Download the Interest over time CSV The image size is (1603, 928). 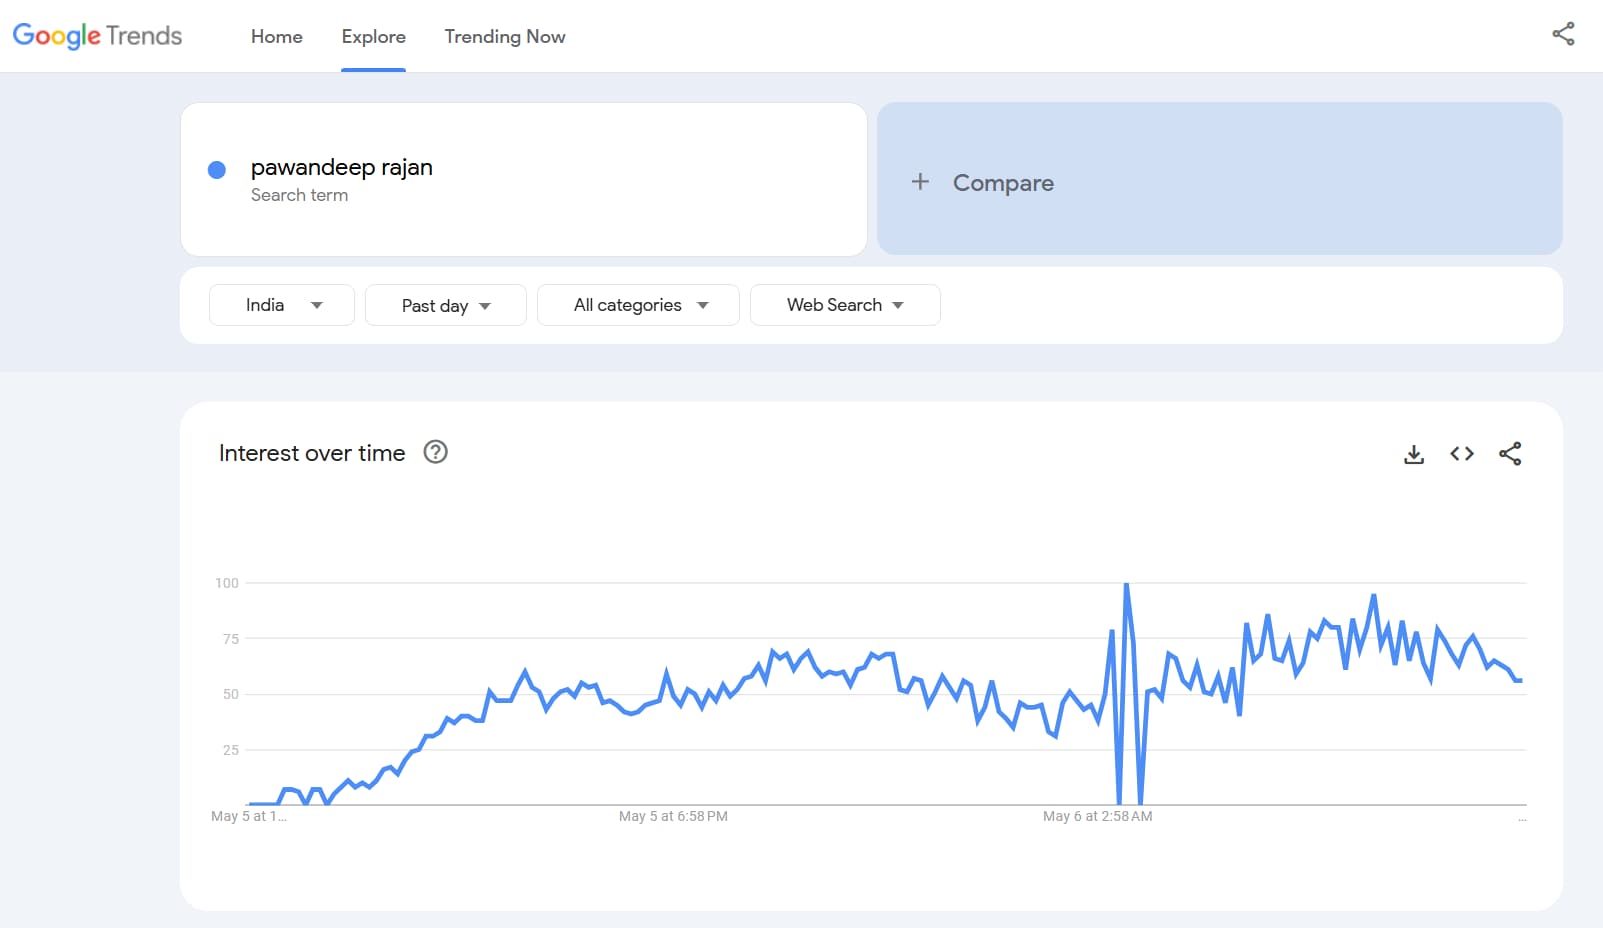(1414, 454)
